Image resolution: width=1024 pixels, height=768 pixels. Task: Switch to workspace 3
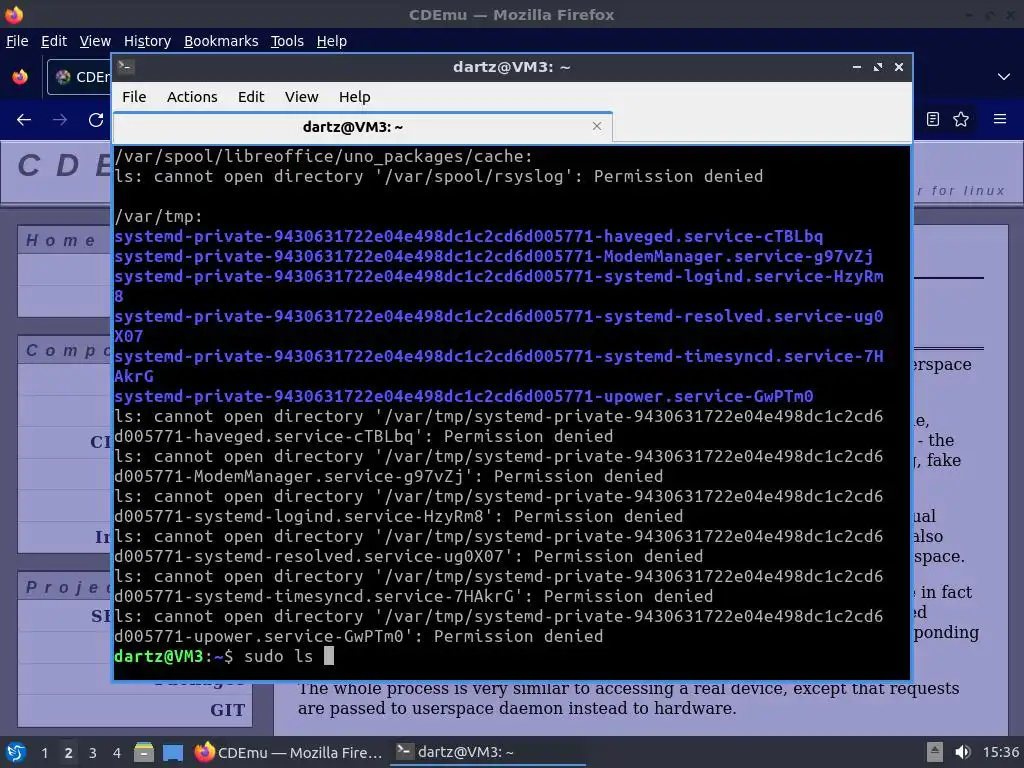click(x=93, y=753)
